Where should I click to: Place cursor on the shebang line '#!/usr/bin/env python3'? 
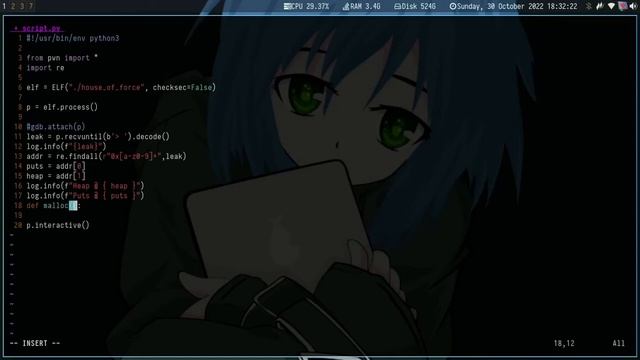[73, 38]
